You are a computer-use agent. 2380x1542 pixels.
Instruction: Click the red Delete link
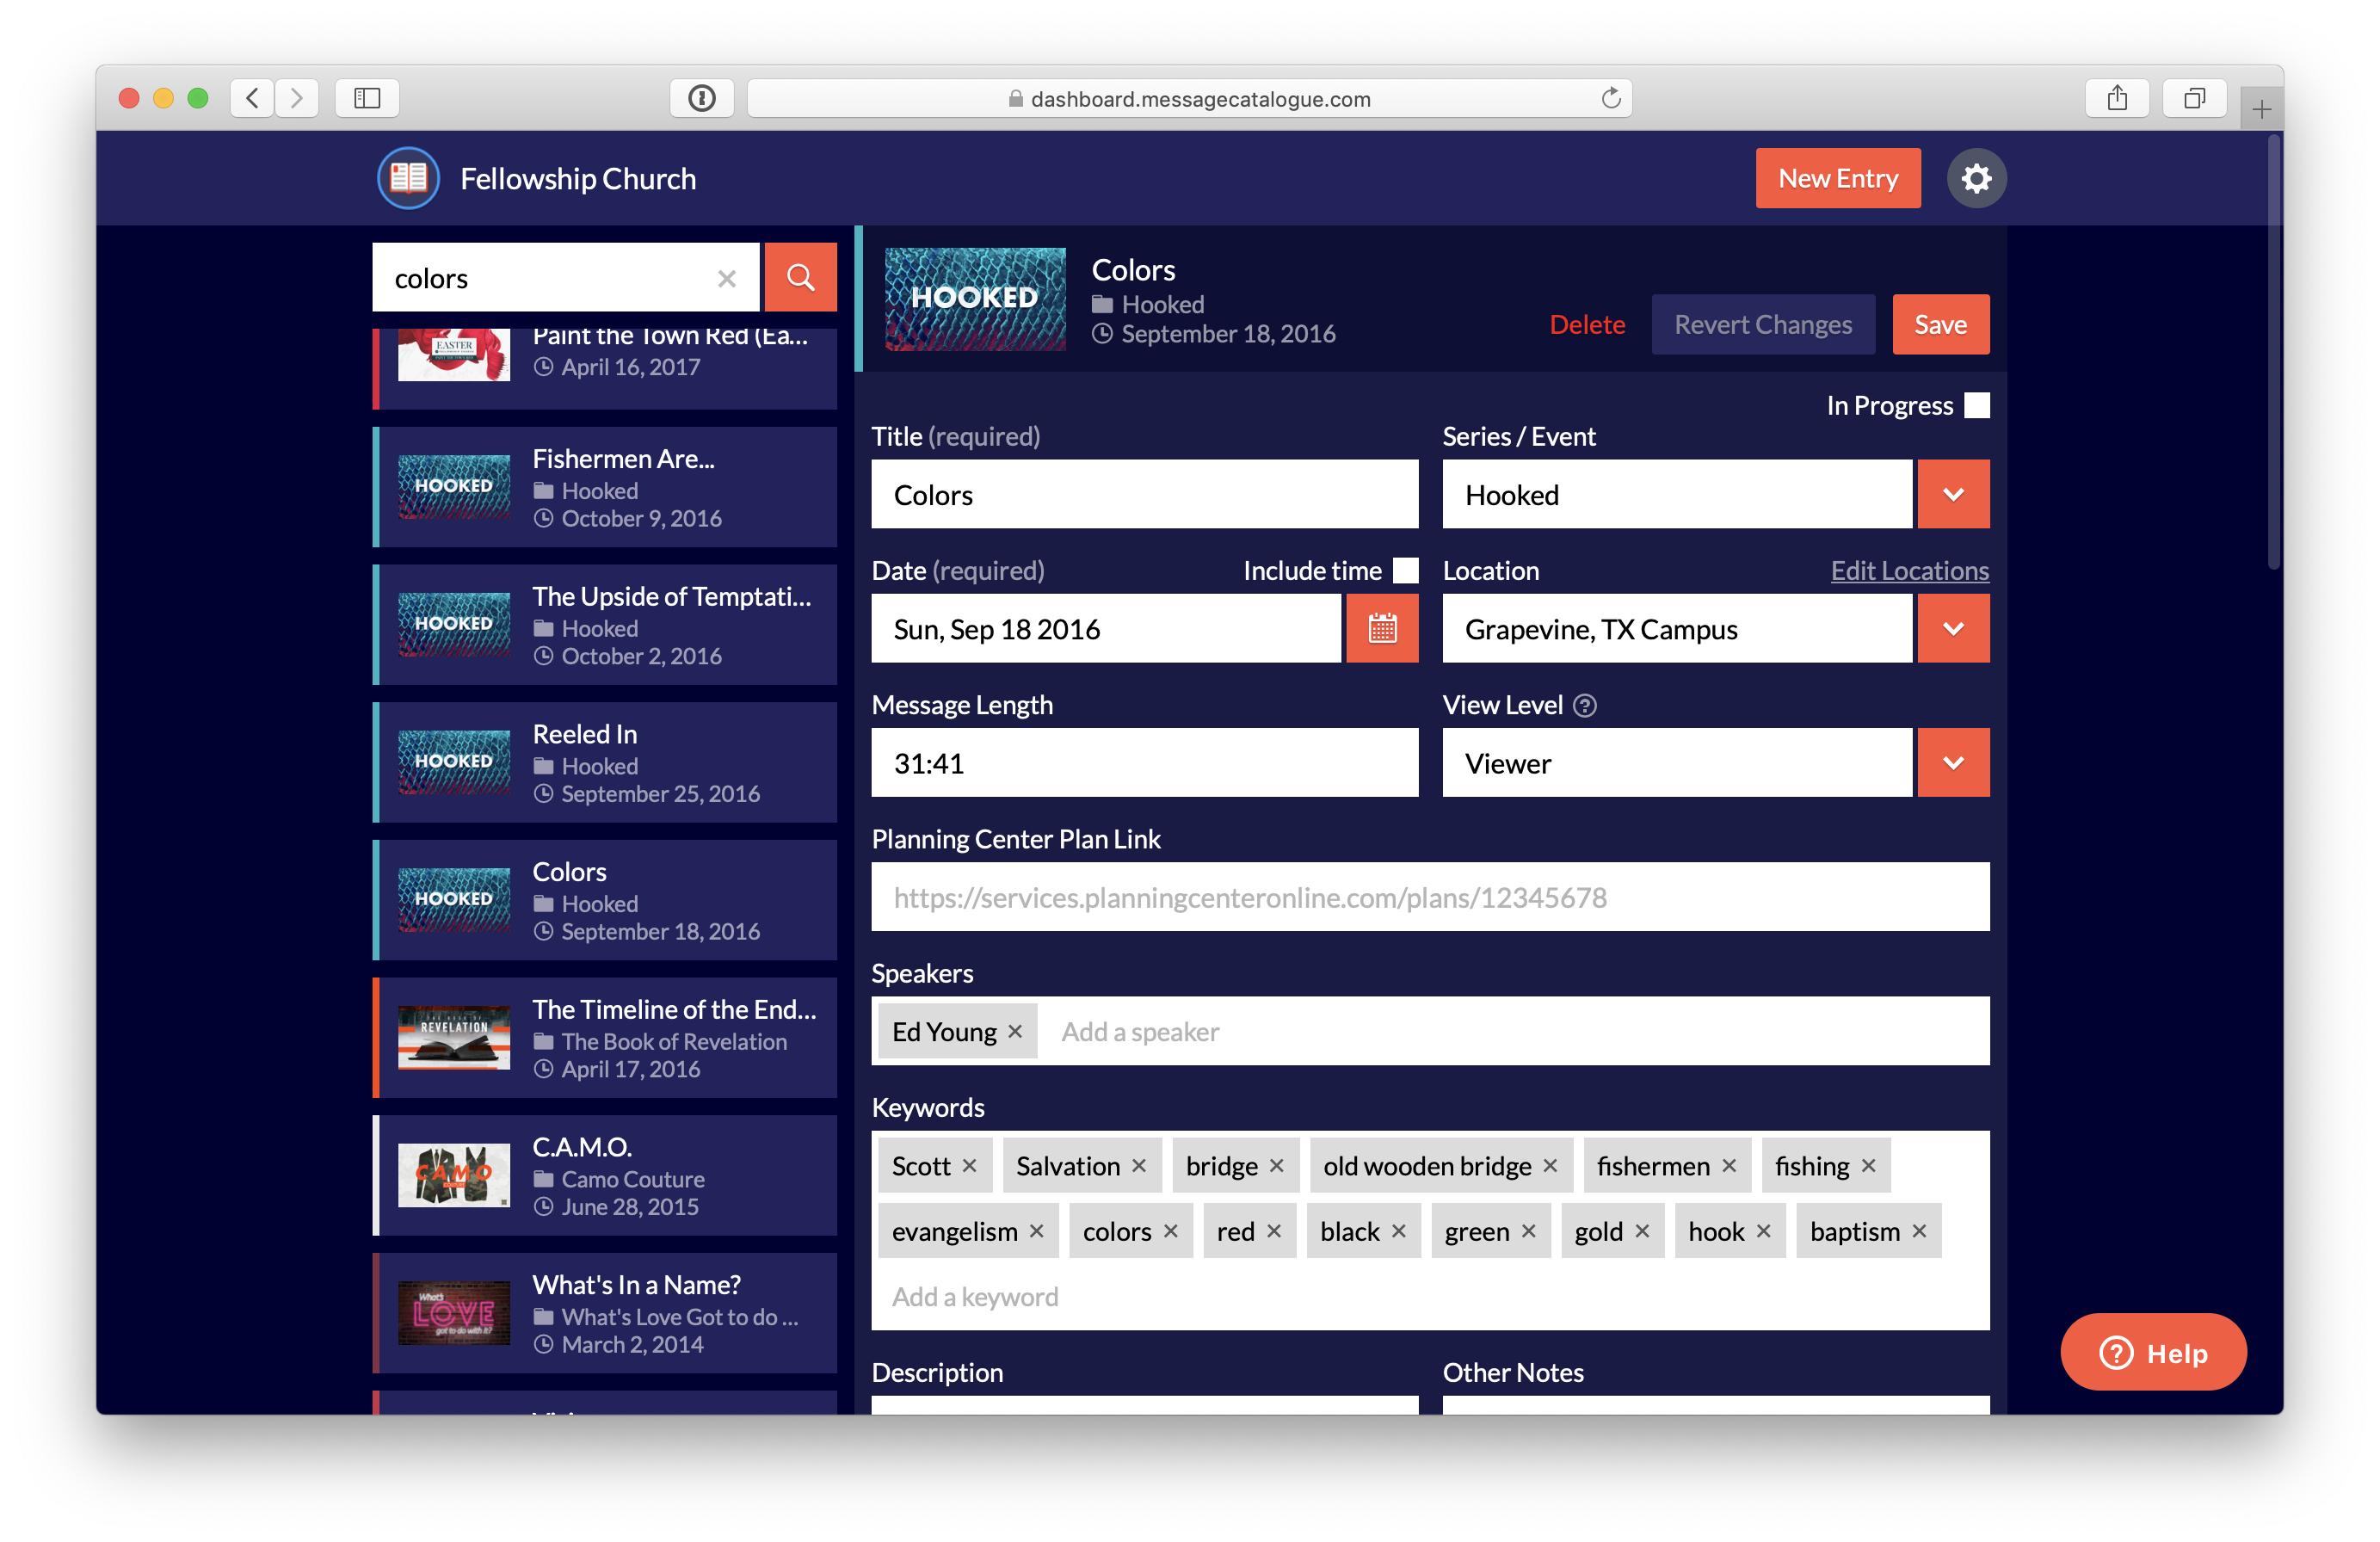point(1587,324)
